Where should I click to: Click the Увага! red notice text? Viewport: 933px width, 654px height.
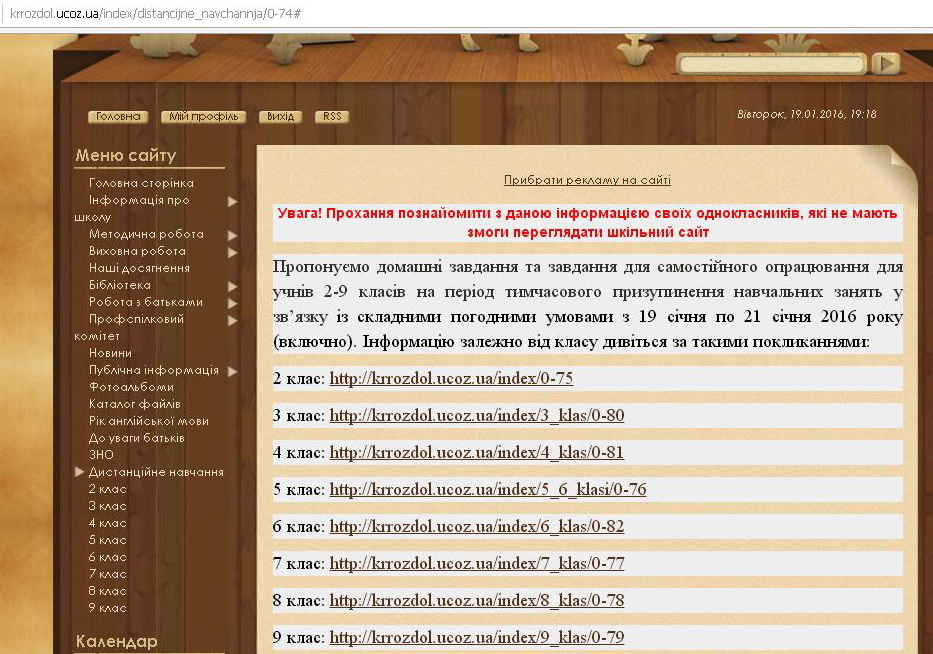[x=587, y=223]
